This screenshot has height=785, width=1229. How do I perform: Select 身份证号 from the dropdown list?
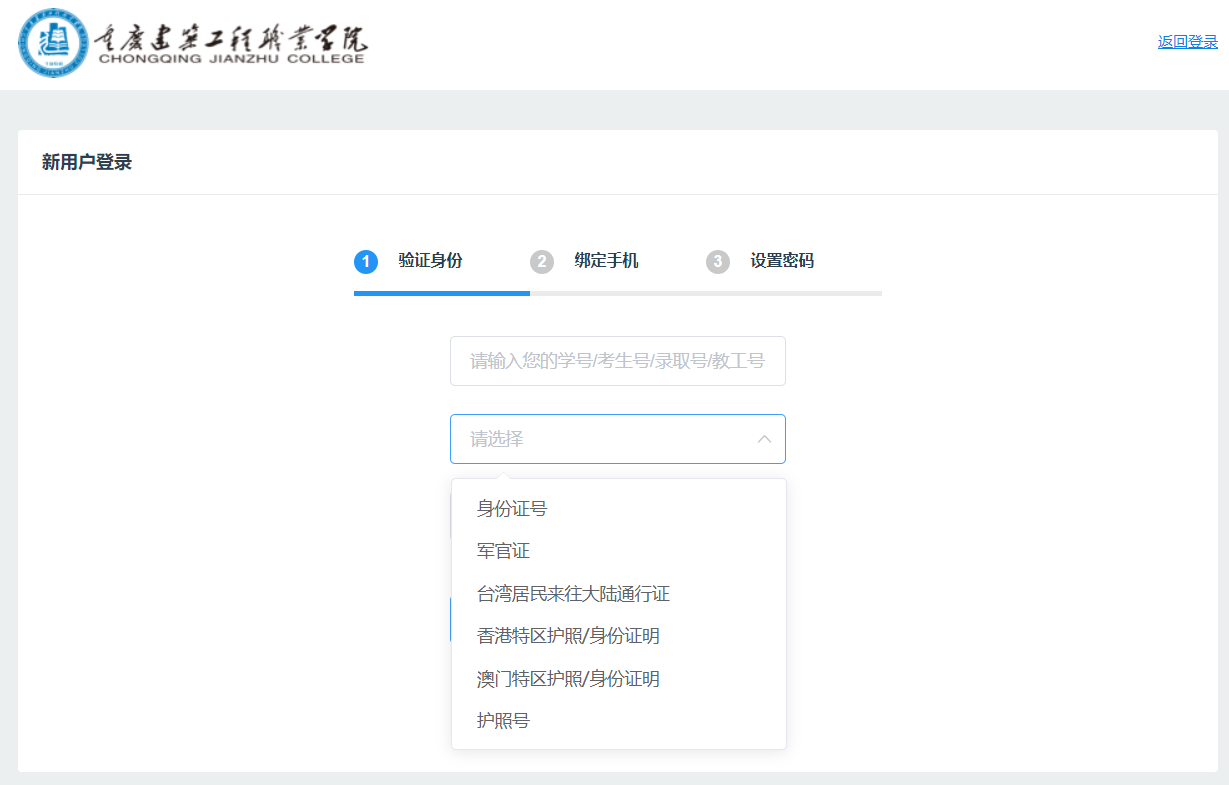point(512,509)
